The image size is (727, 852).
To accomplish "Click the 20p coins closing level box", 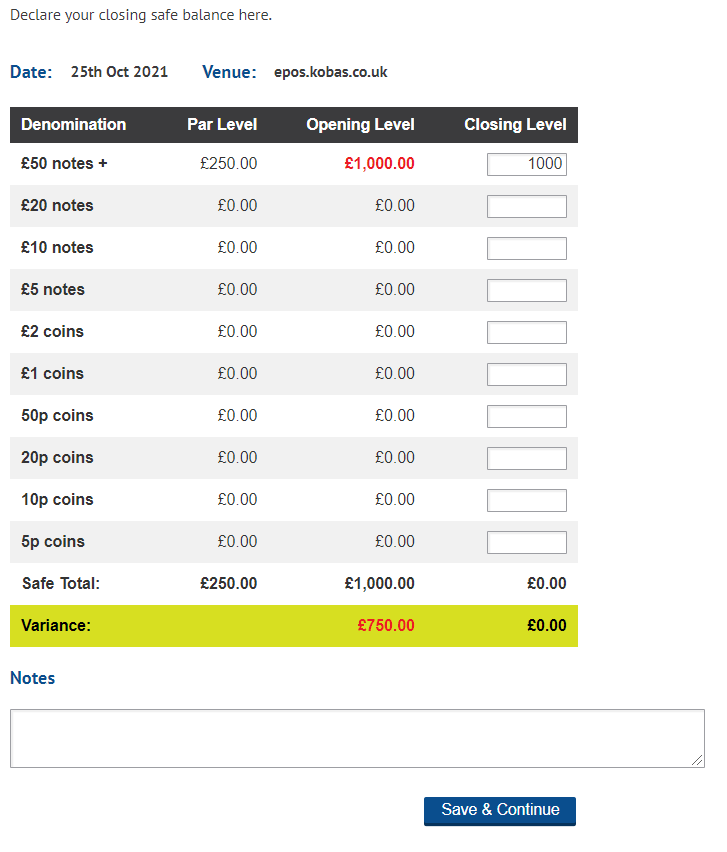I will coord(526,458).
